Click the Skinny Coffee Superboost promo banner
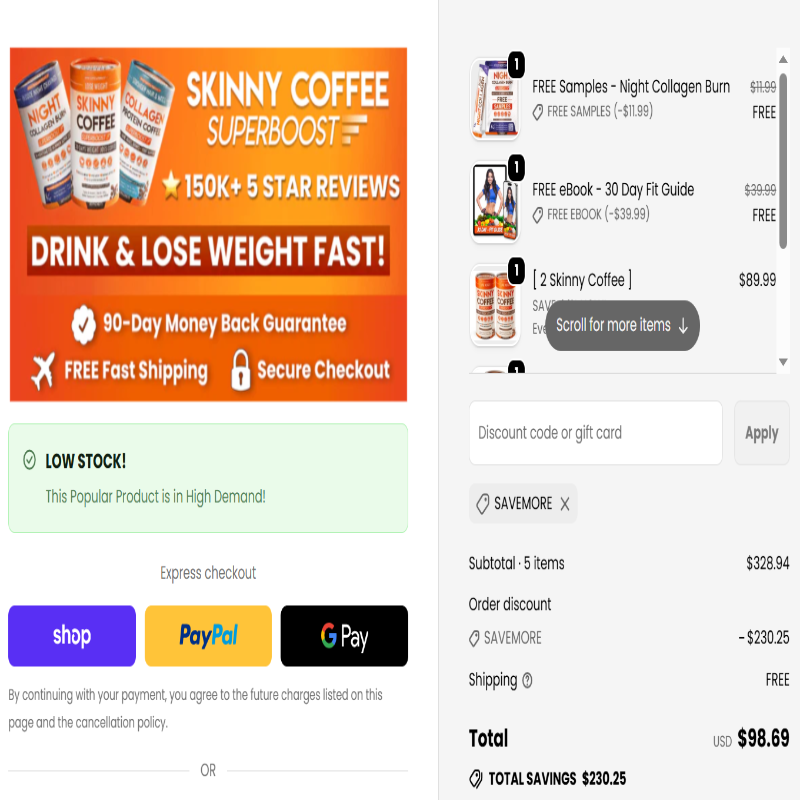 pos(208,224)
